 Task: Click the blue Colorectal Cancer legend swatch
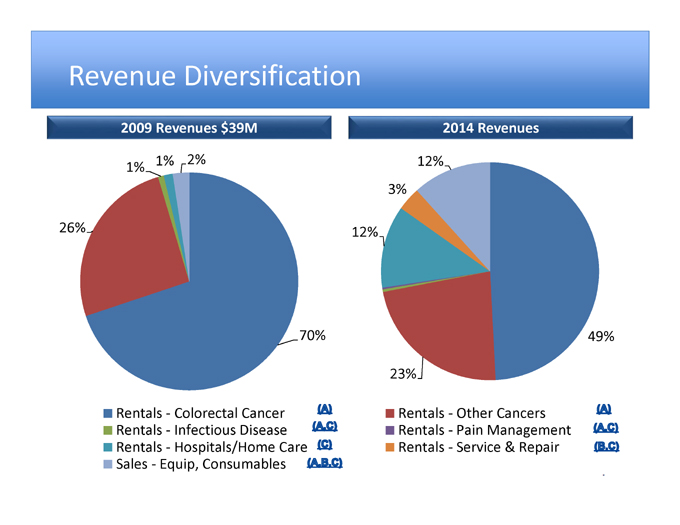click(108, 414)
